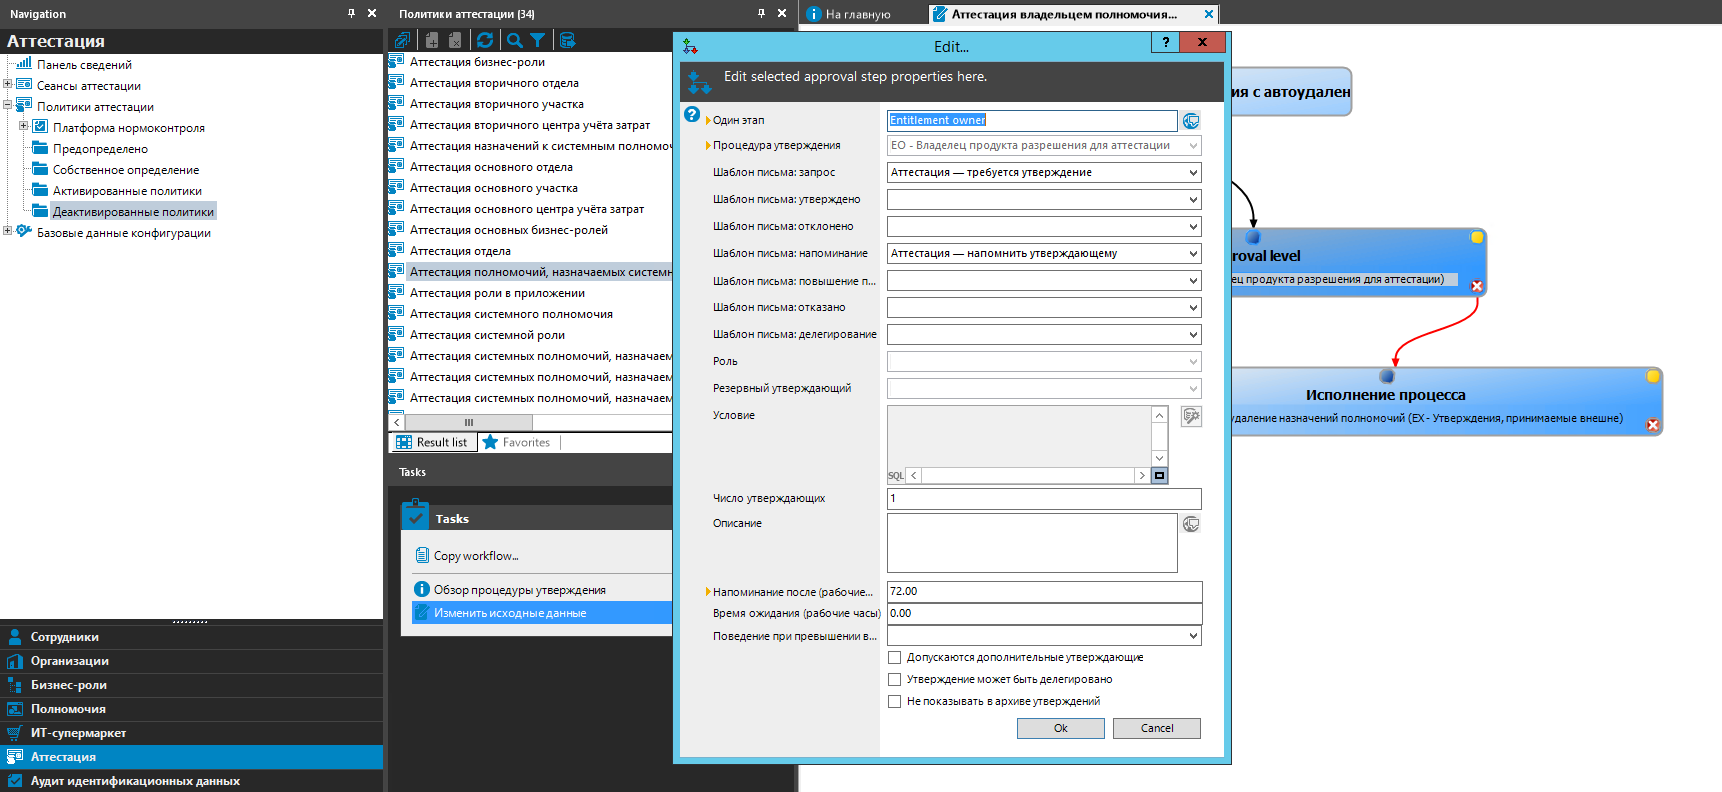Select Аттестация роли в приложении policy
Viewport: 1722px width, 792px height.
[x=497, y=293]
